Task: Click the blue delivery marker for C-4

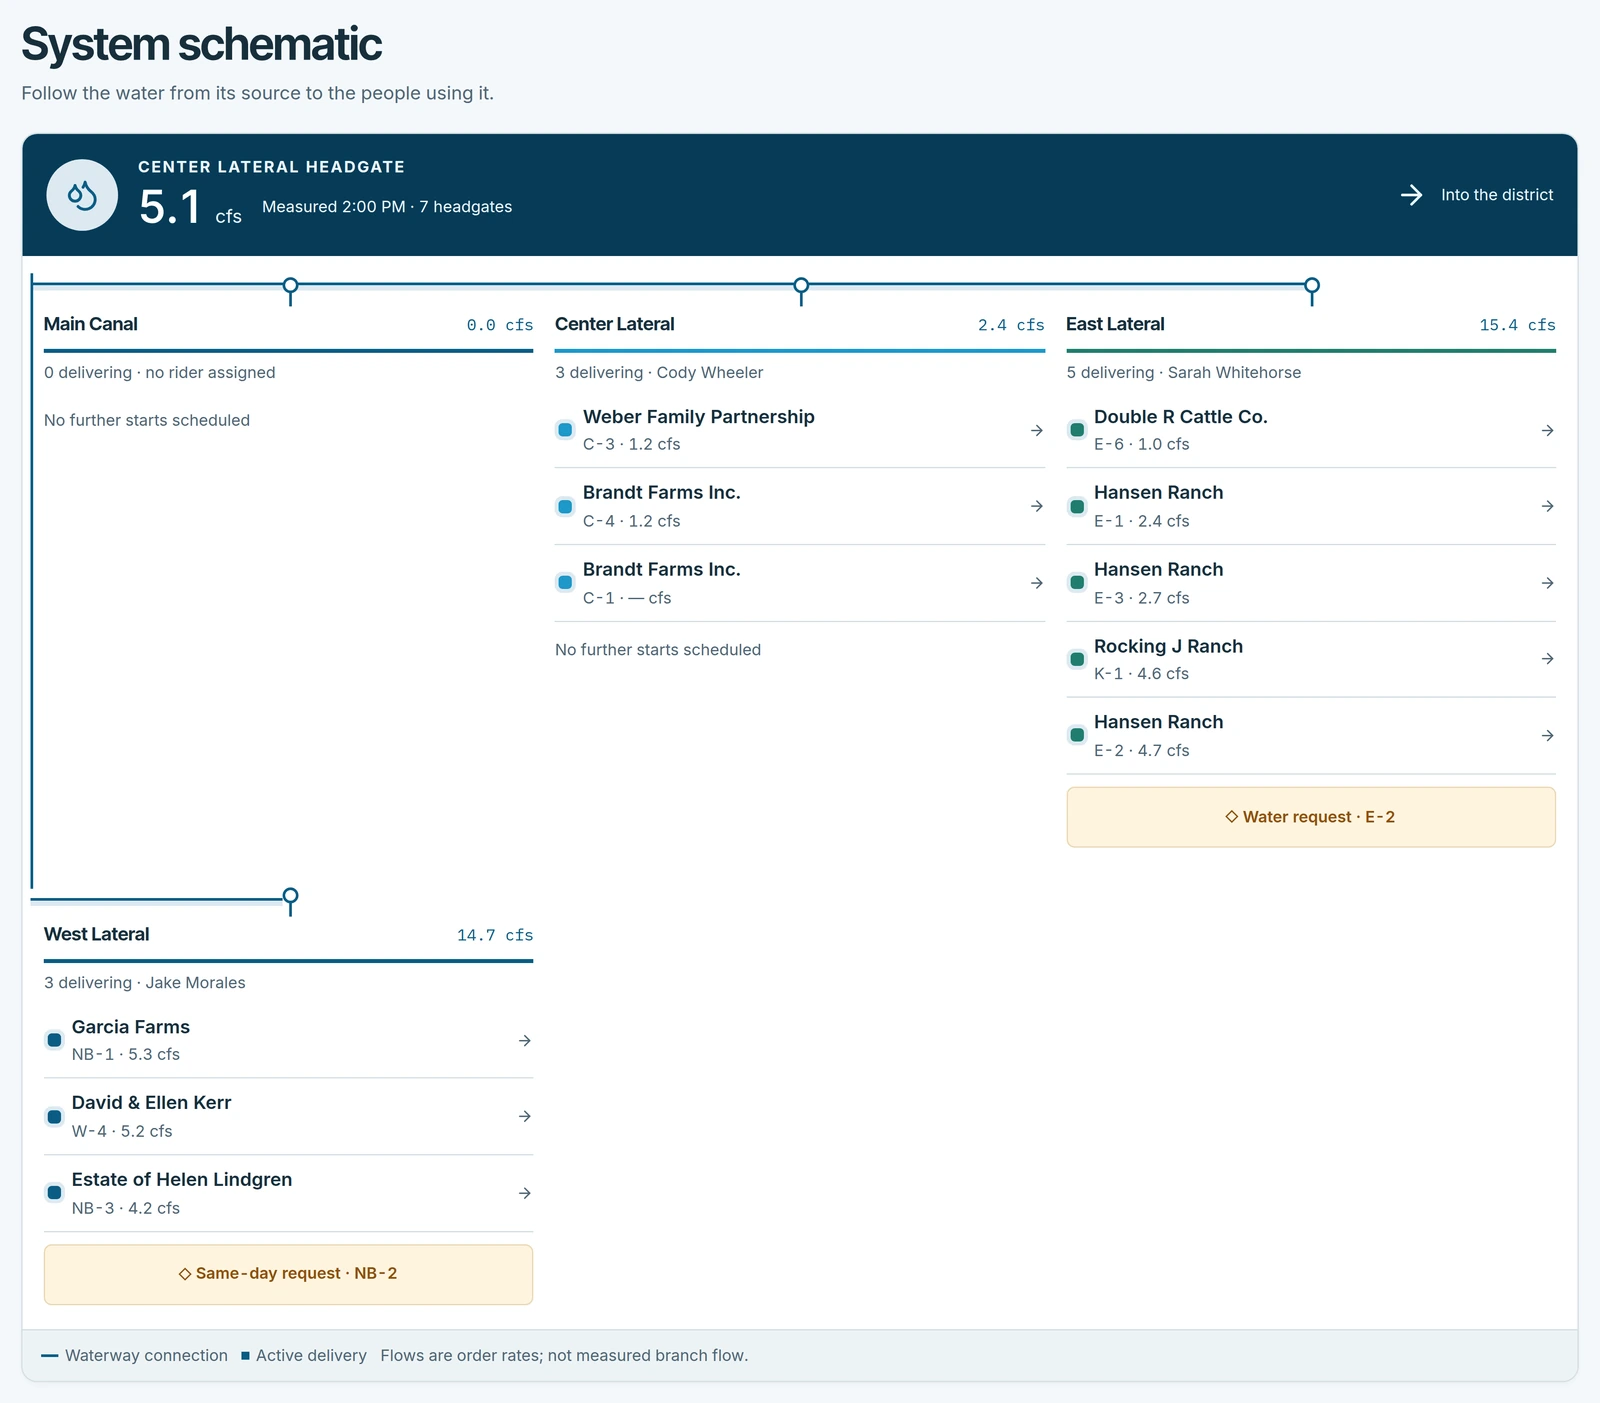Action: (565, 507)
